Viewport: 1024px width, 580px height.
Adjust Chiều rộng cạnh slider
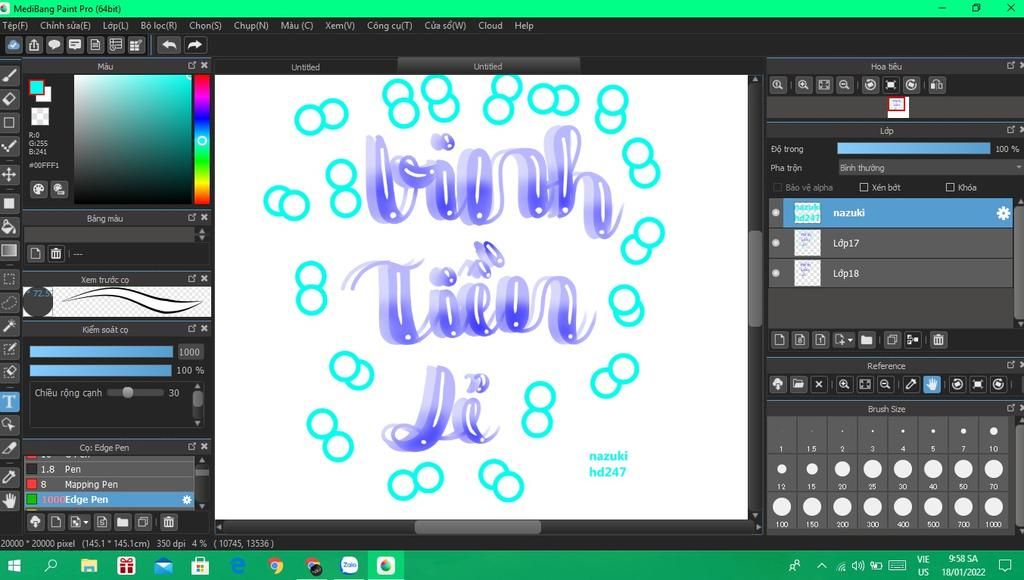(135, 393)
